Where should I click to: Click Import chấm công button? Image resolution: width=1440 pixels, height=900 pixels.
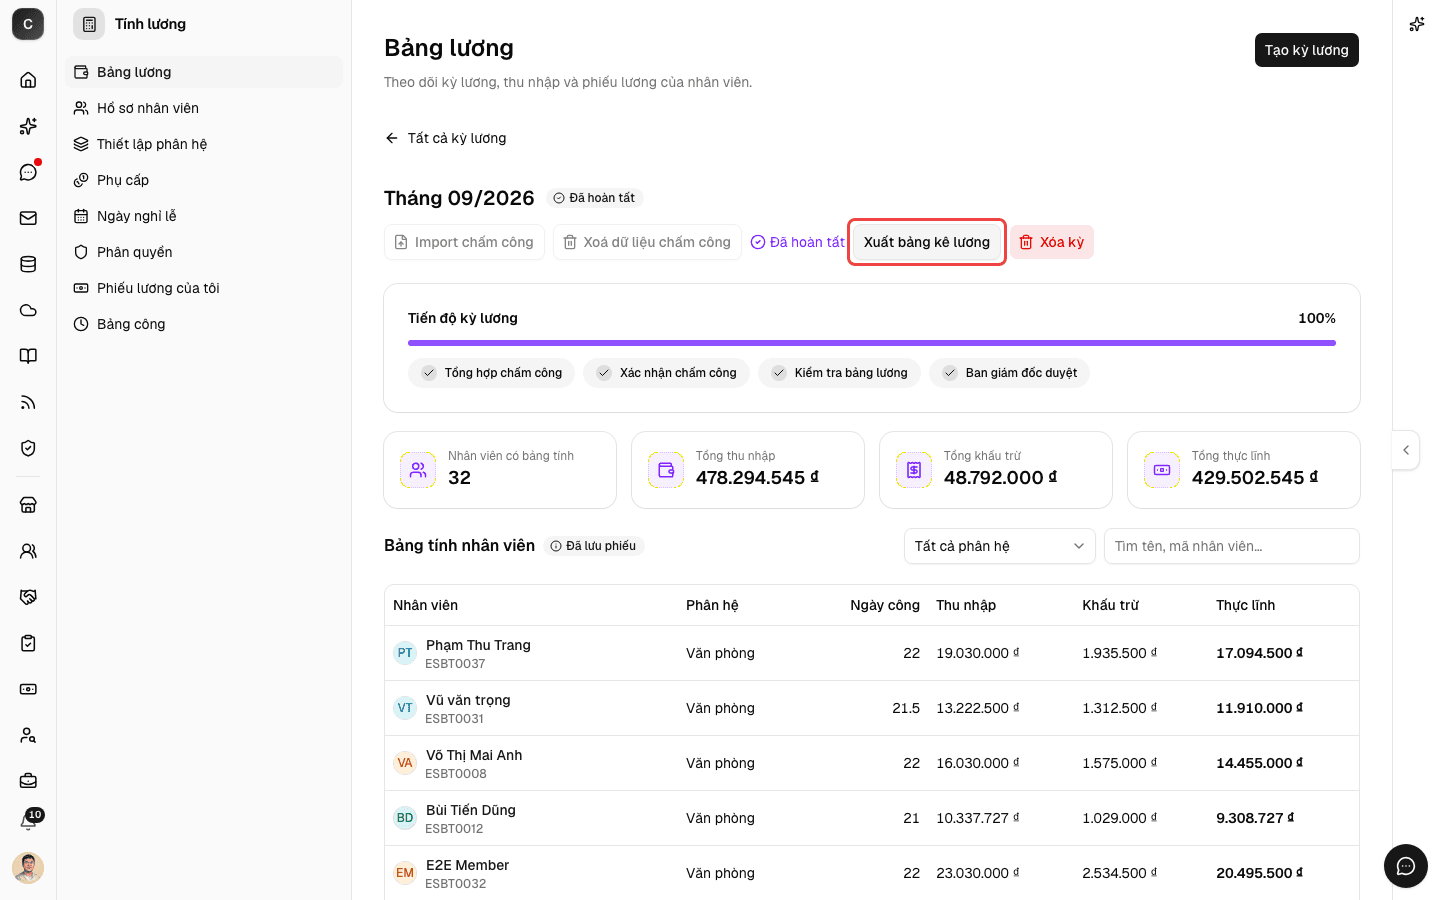[464, 242]
